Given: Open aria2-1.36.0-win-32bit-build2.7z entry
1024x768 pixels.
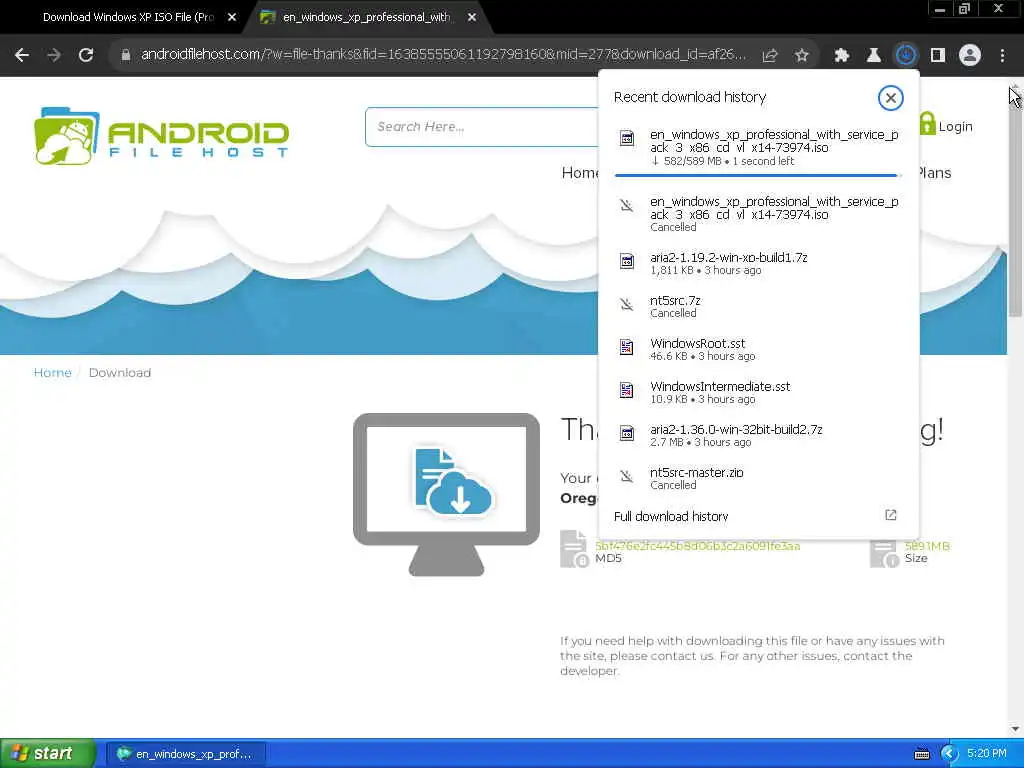Looking at the screenshot, I should tap(758, 435).
